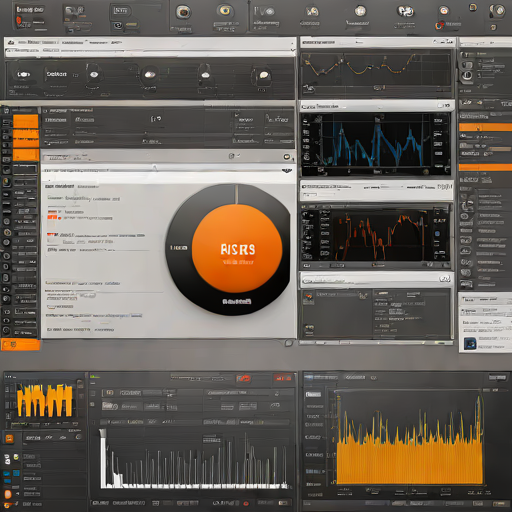This screenshot has height=512, width=512.
Task: Toggle the last glowing knob in the knob row
Action: [263, 75]
